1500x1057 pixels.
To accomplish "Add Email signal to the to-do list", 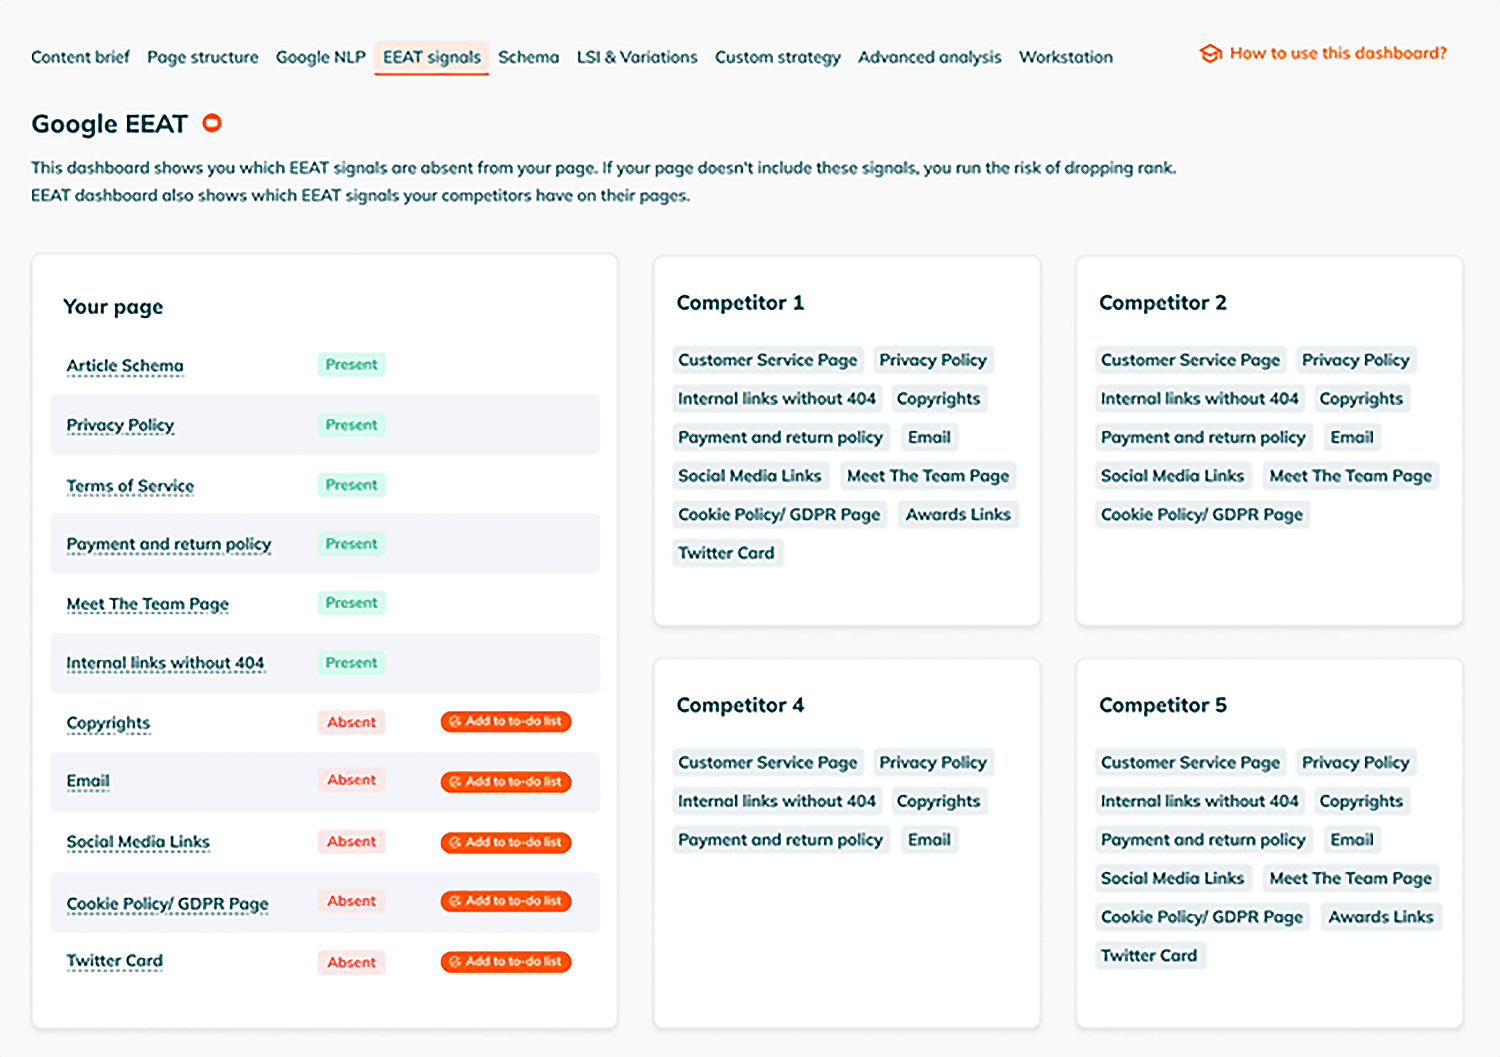I will (506, 781).
